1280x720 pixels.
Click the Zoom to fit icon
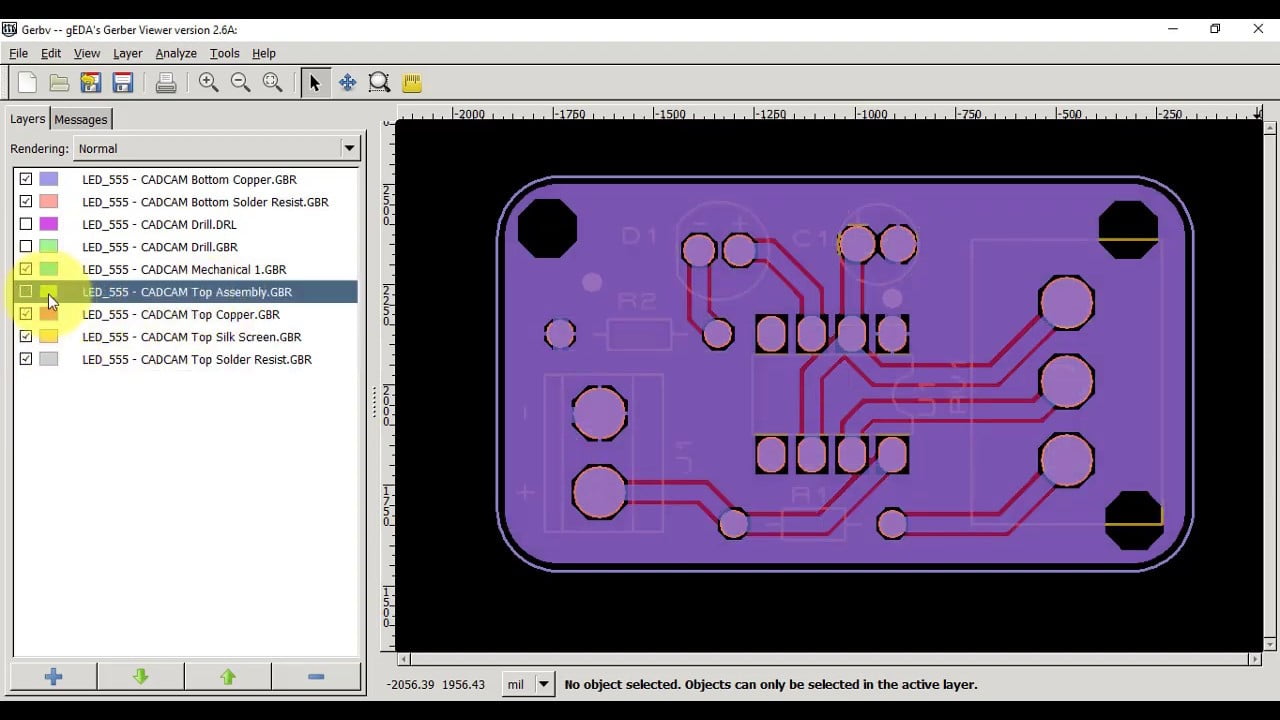pos(272,83)
